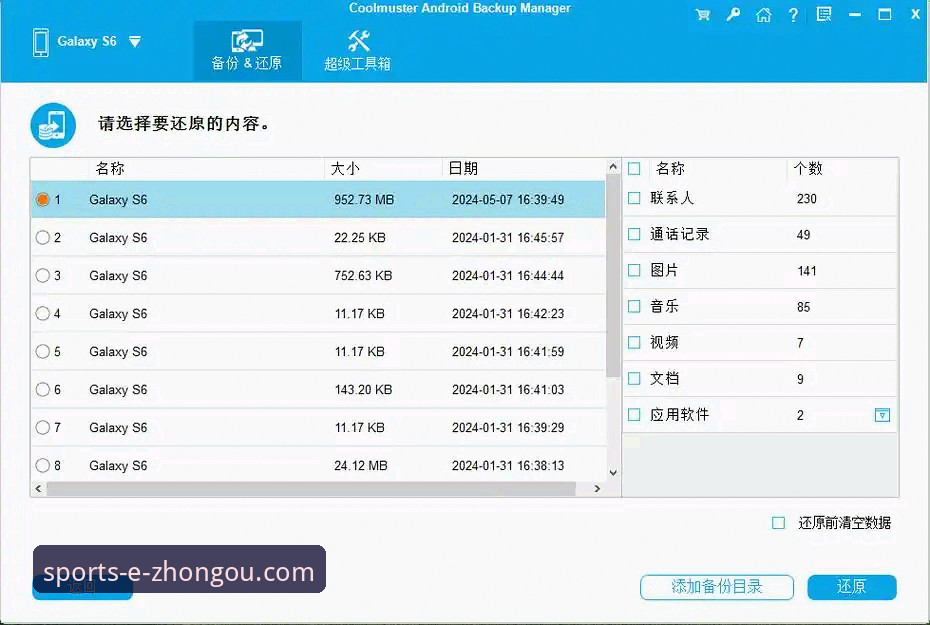Switch to the 超级工具箱 tab

pyautogui.click(x=358, y=51)
